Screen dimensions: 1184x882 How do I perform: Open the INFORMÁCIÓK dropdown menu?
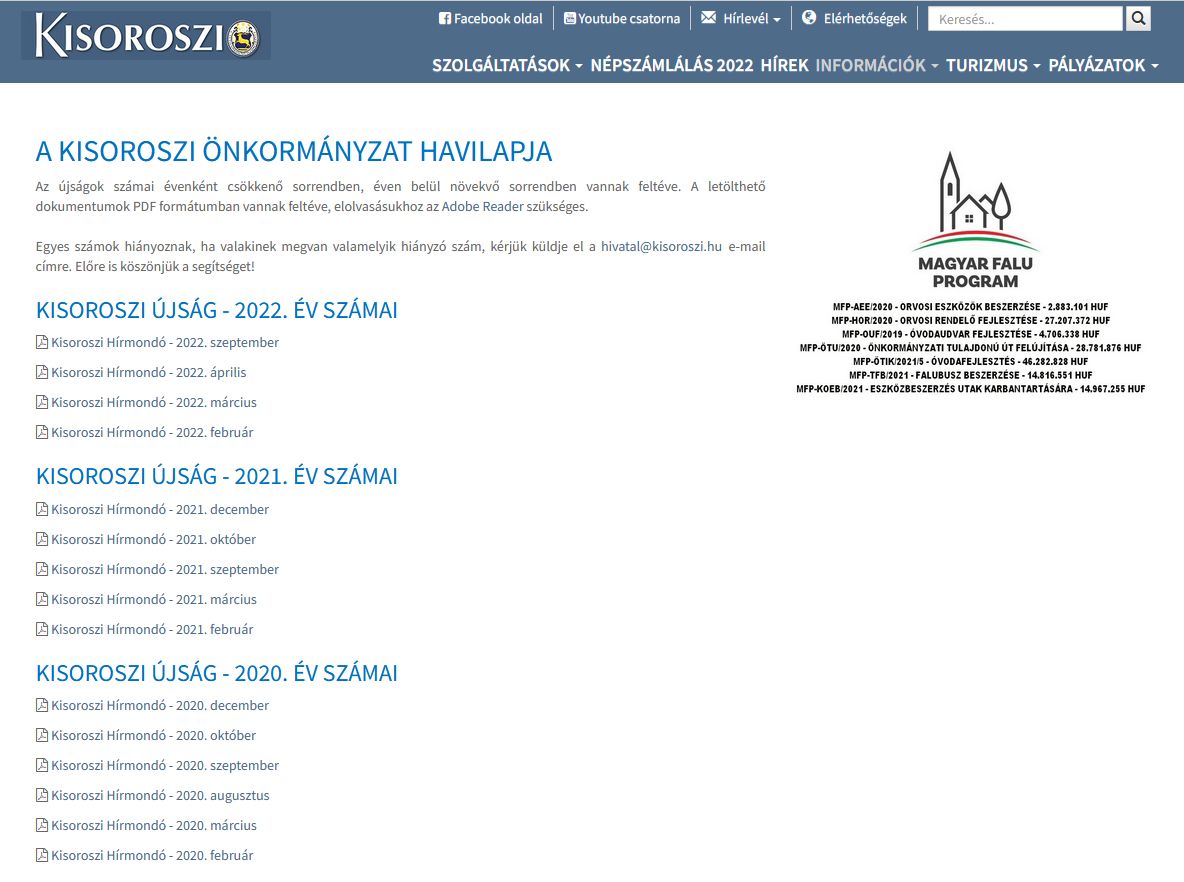tap(877, 65)
